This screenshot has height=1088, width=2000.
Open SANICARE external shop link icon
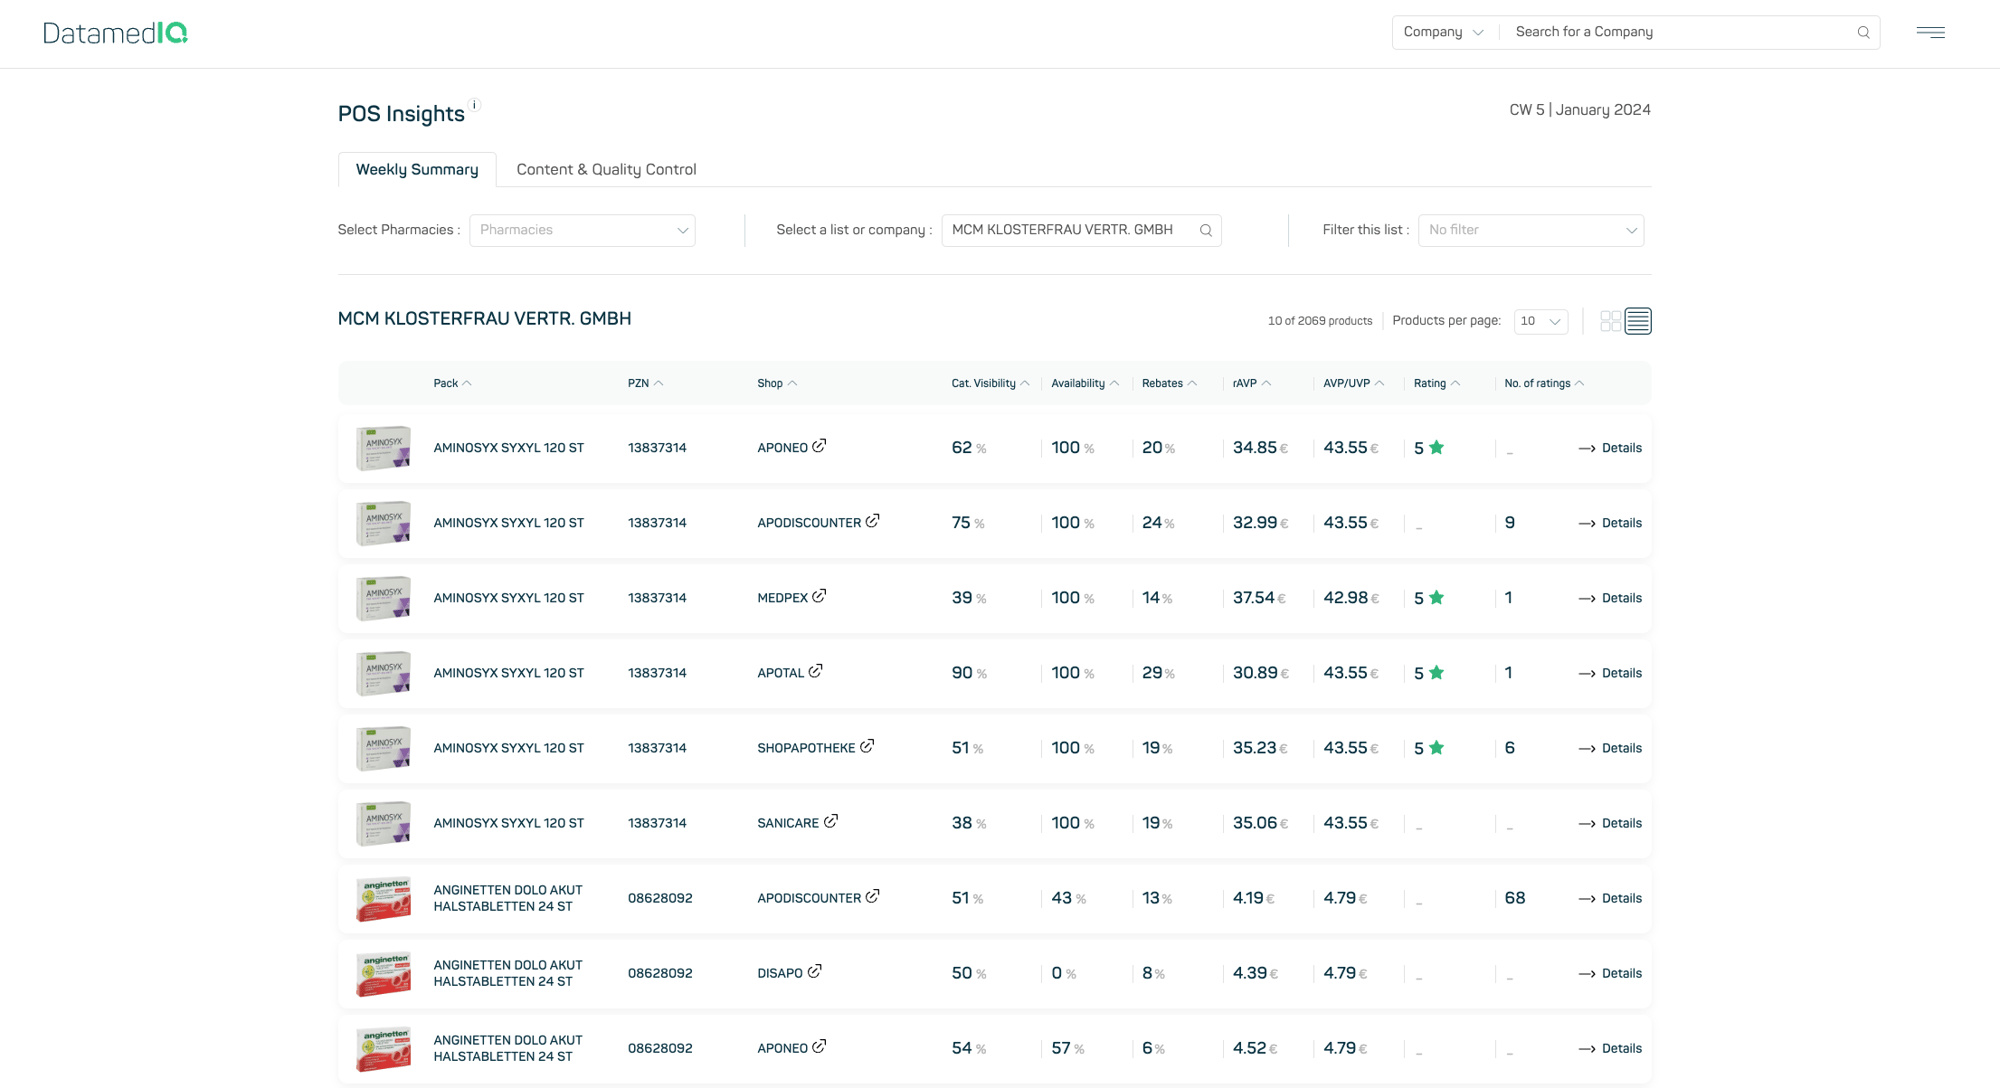[831, 821]
